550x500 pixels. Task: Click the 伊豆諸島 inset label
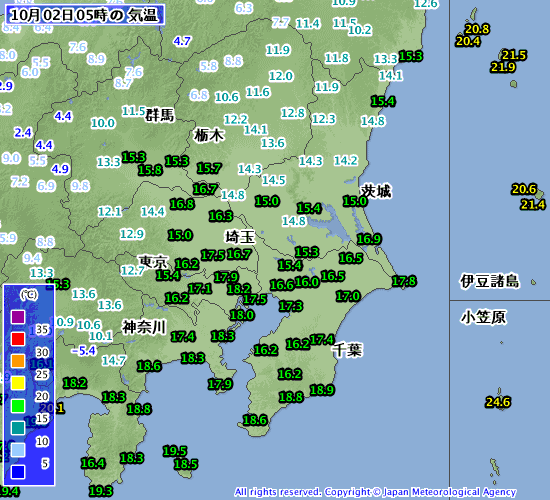(x=490, y=281)
